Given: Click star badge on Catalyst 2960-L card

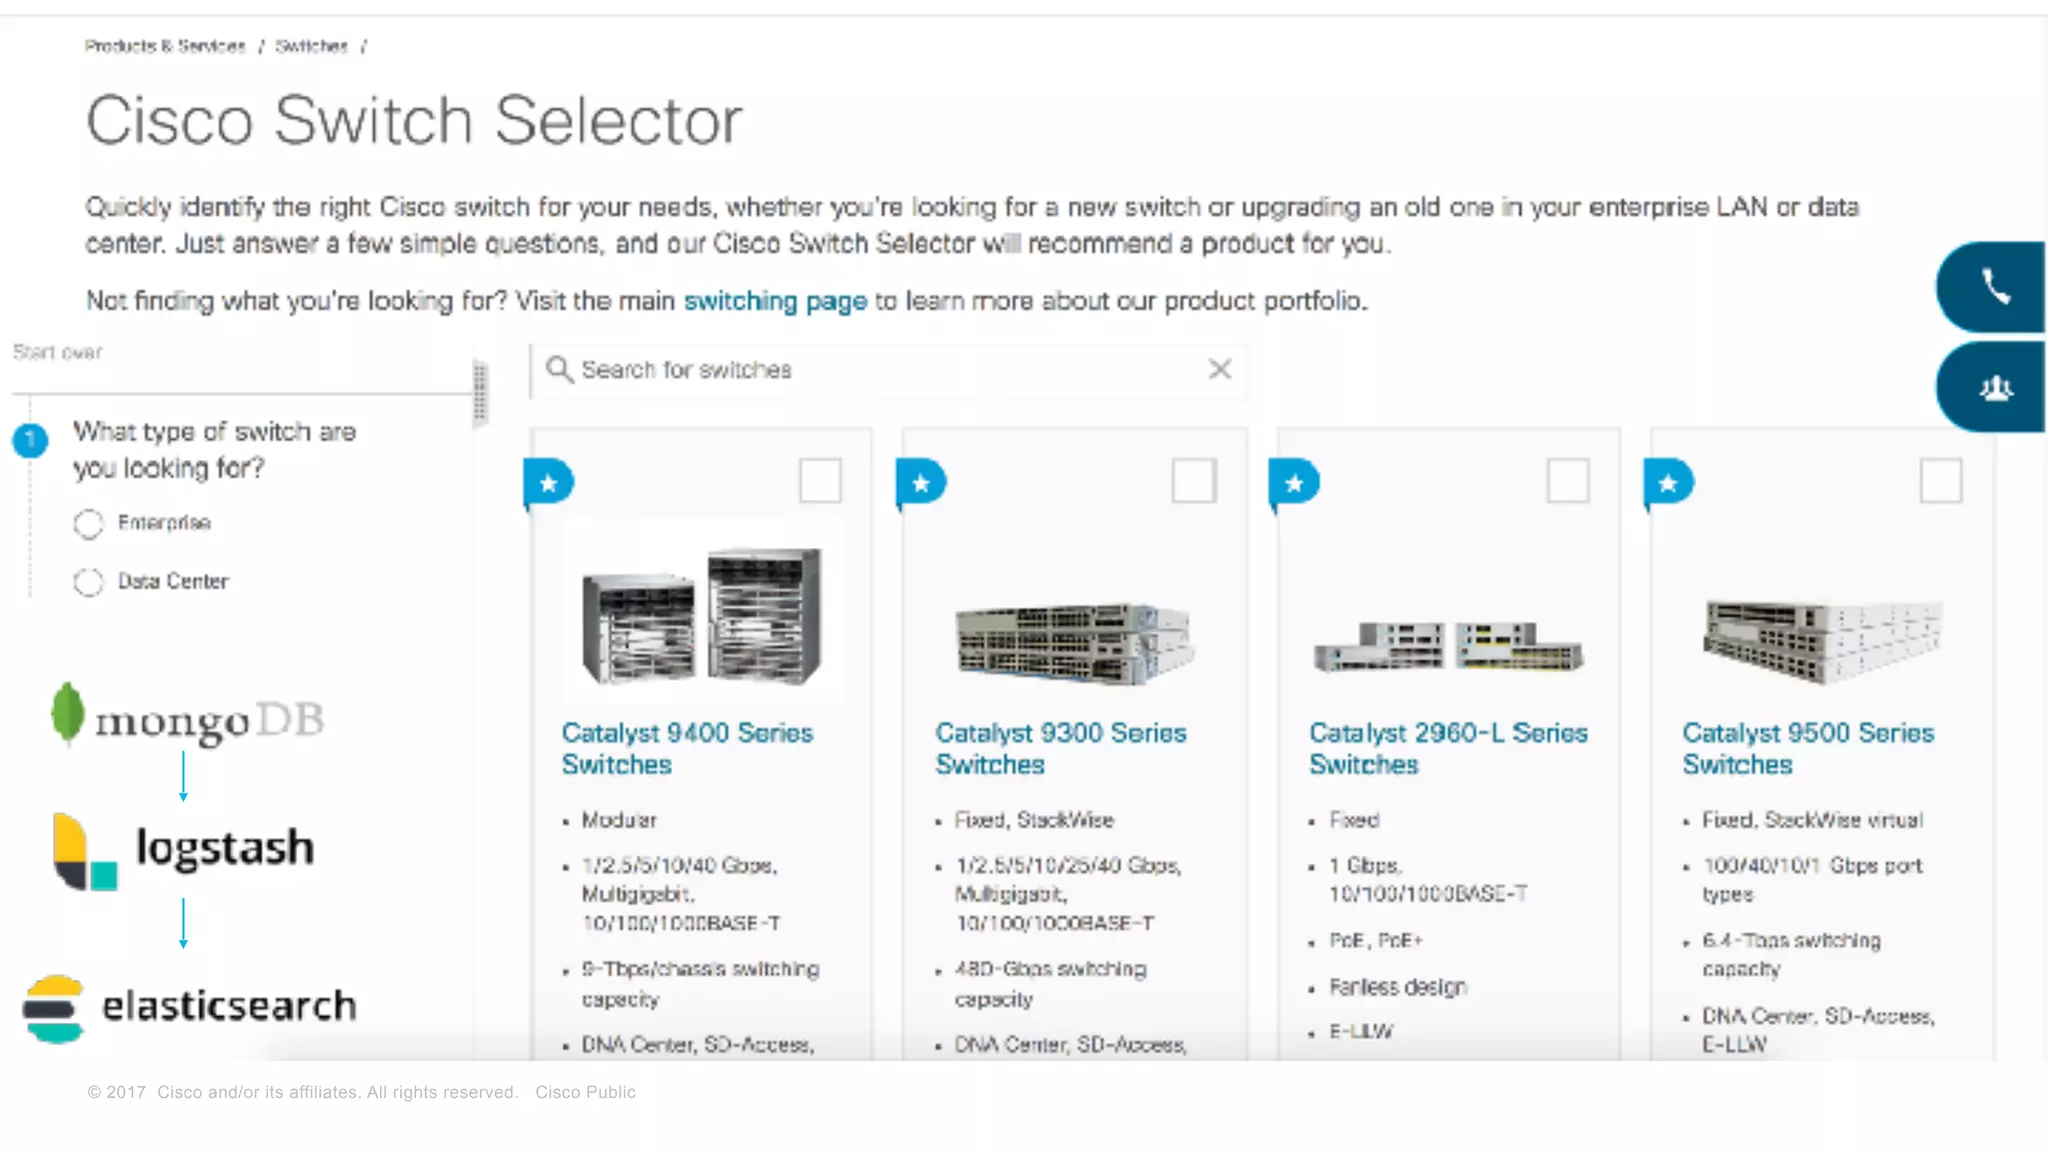Looking at the screenshot, I should tap(1294, 483).
